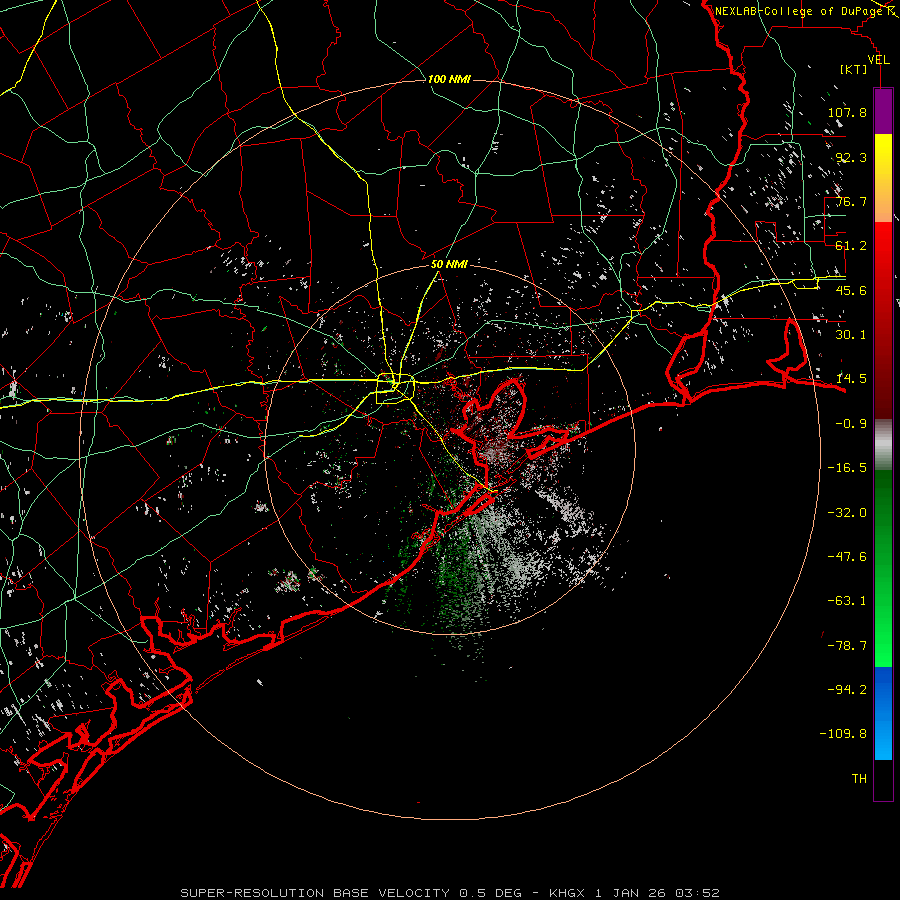The height and width of the screenshot is (900, 900).
Task: Click the -32.0 scale value
Action: tap(847, 513)
